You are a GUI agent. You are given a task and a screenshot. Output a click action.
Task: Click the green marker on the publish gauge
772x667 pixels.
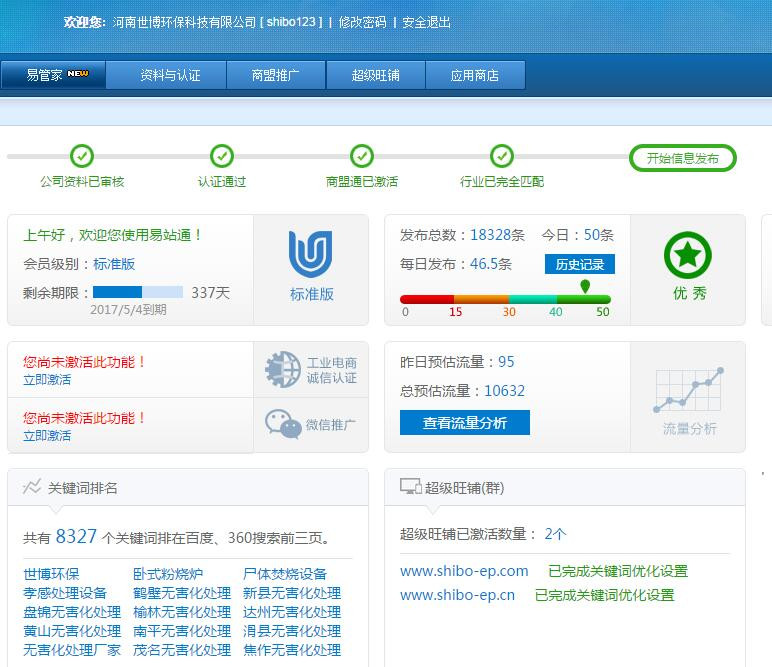[x=585, y=287]
